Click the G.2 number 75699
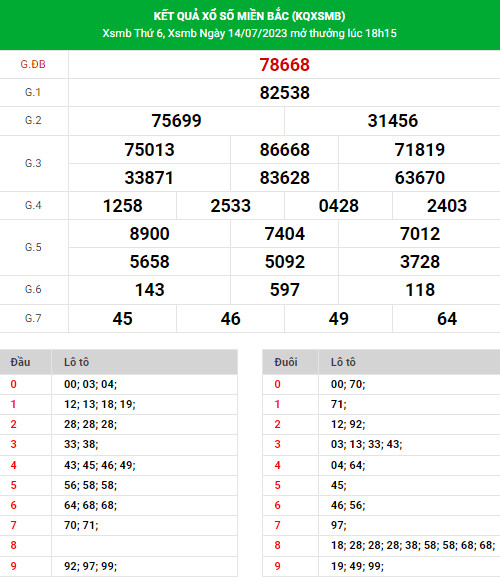The width and height of the screenshot is (500, 577). [176, 121]
